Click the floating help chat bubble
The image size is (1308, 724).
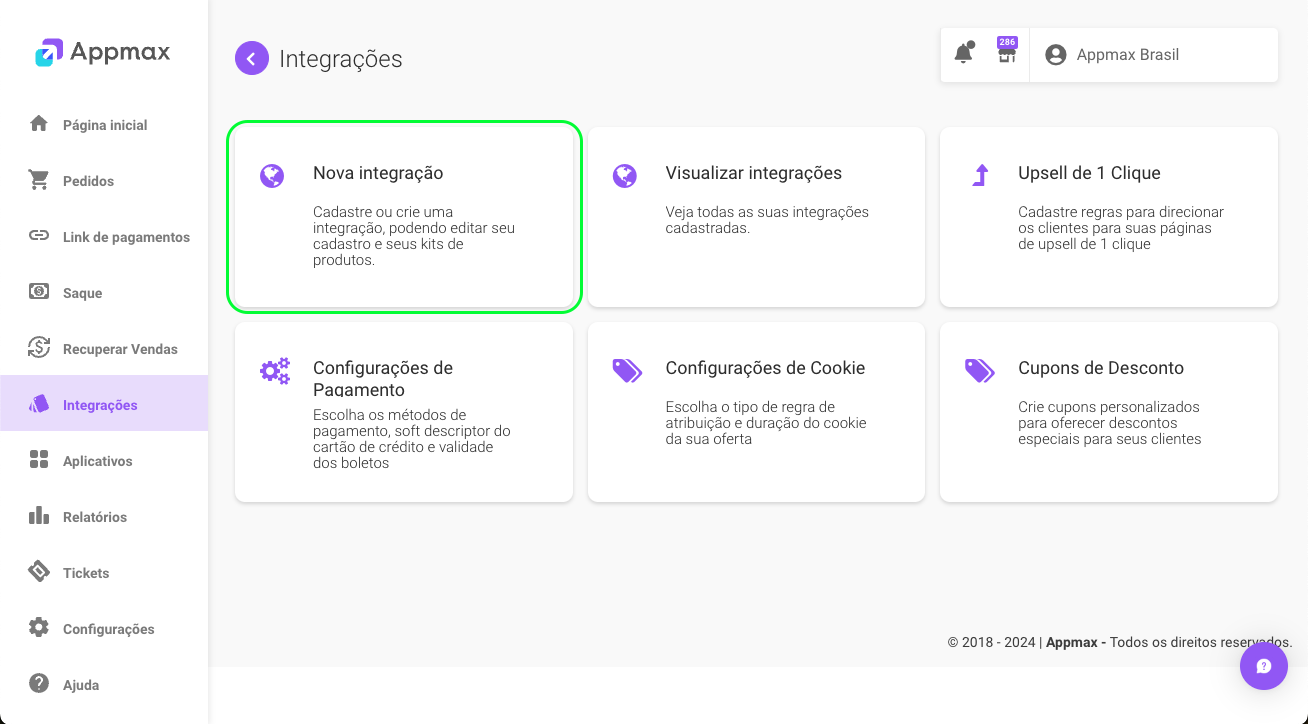click(1263, 665)
